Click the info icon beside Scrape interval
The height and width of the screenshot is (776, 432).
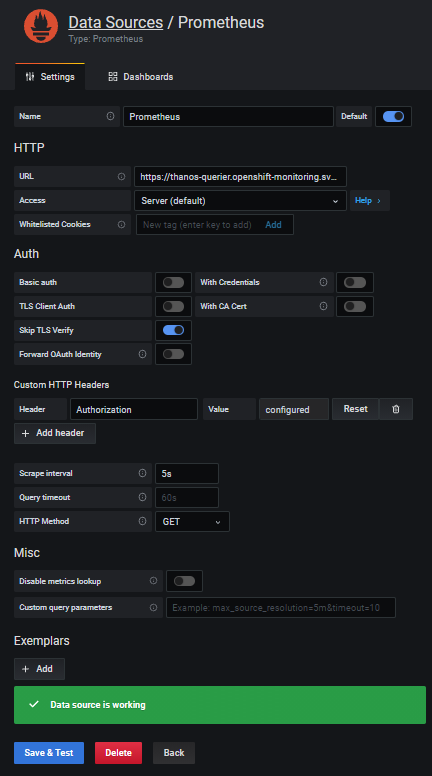[x=143, y=473]
